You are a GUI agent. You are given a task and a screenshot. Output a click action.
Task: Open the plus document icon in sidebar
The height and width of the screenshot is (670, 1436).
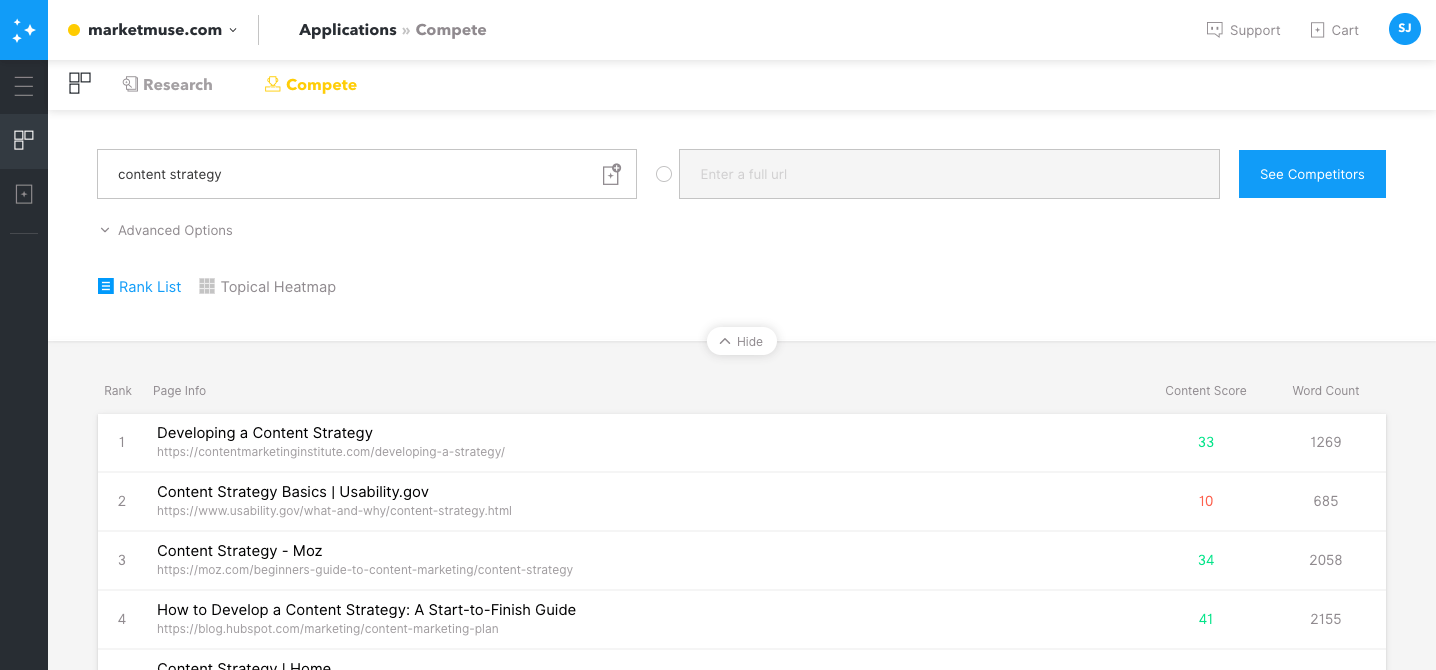coord(24,194)
